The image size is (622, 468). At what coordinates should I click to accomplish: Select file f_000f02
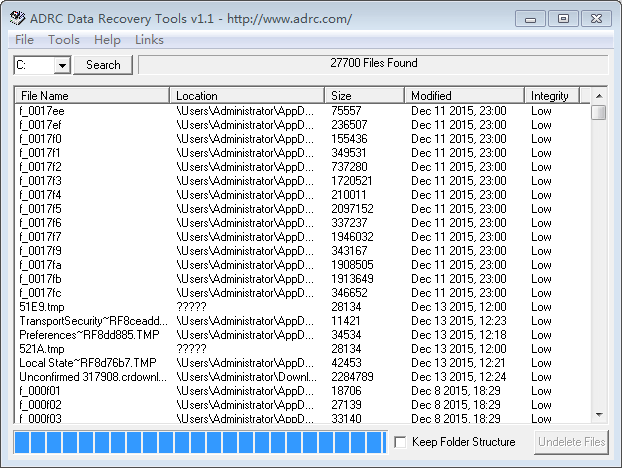[x=40, y=405]
